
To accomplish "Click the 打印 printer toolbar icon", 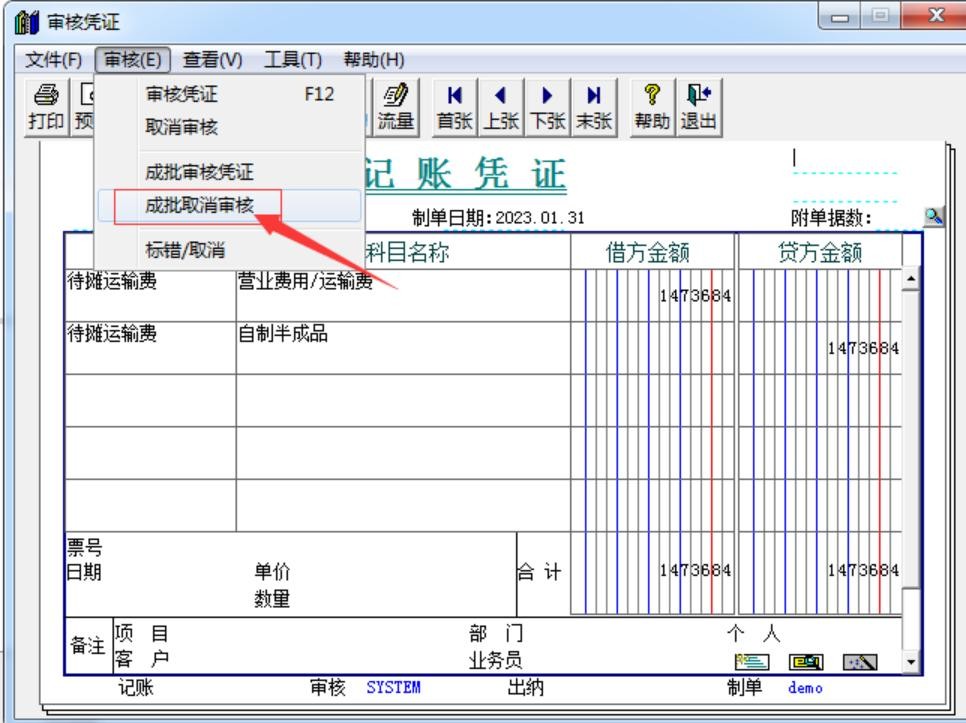I will coord(46,108).
